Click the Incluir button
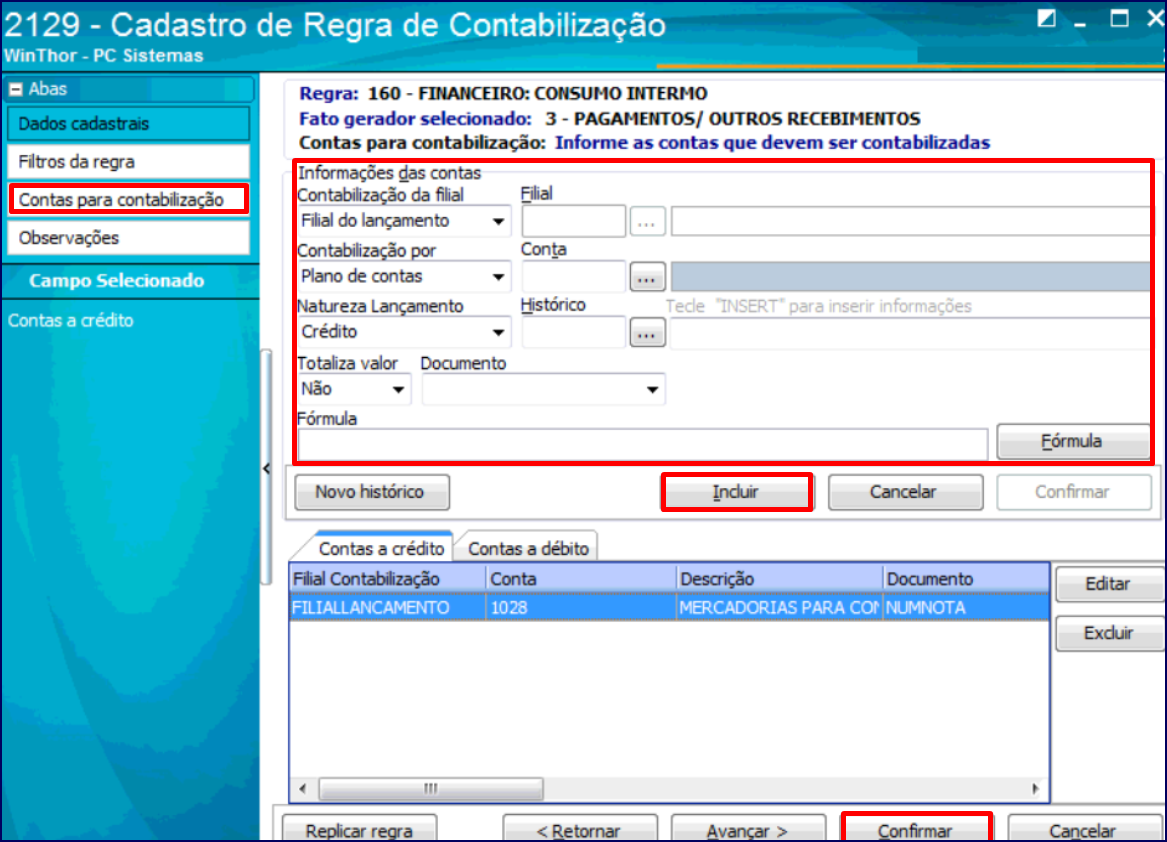Screen dimensions: 1167x842 (736, 492)
